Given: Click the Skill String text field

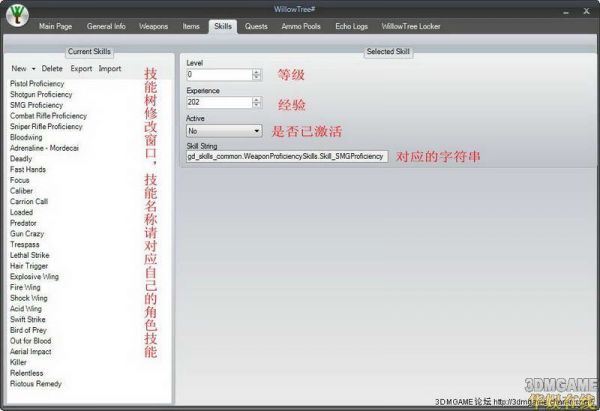Looking at the screenshot, I should click(287, 157).
